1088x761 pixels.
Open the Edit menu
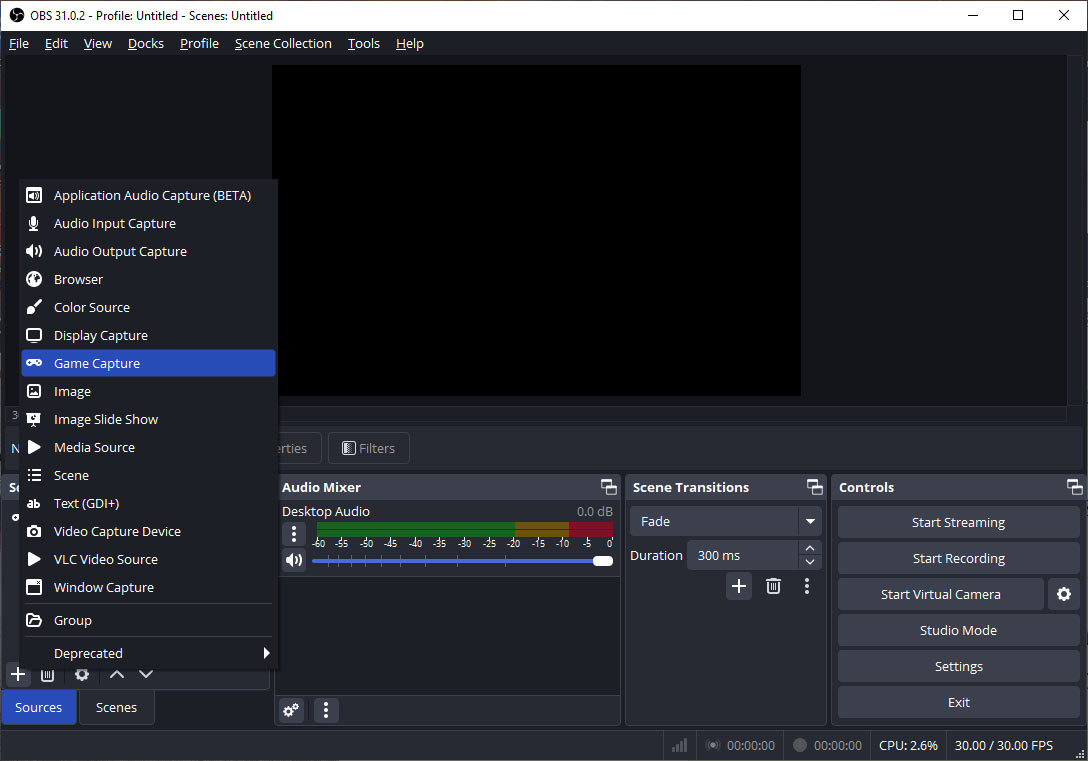click(56, 44)
